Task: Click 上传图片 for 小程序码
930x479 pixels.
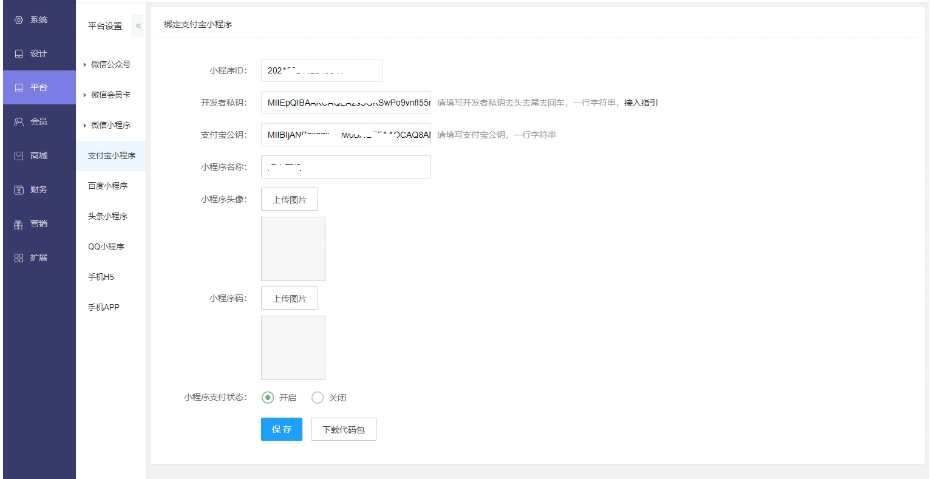Action: (x=289, y=298)
